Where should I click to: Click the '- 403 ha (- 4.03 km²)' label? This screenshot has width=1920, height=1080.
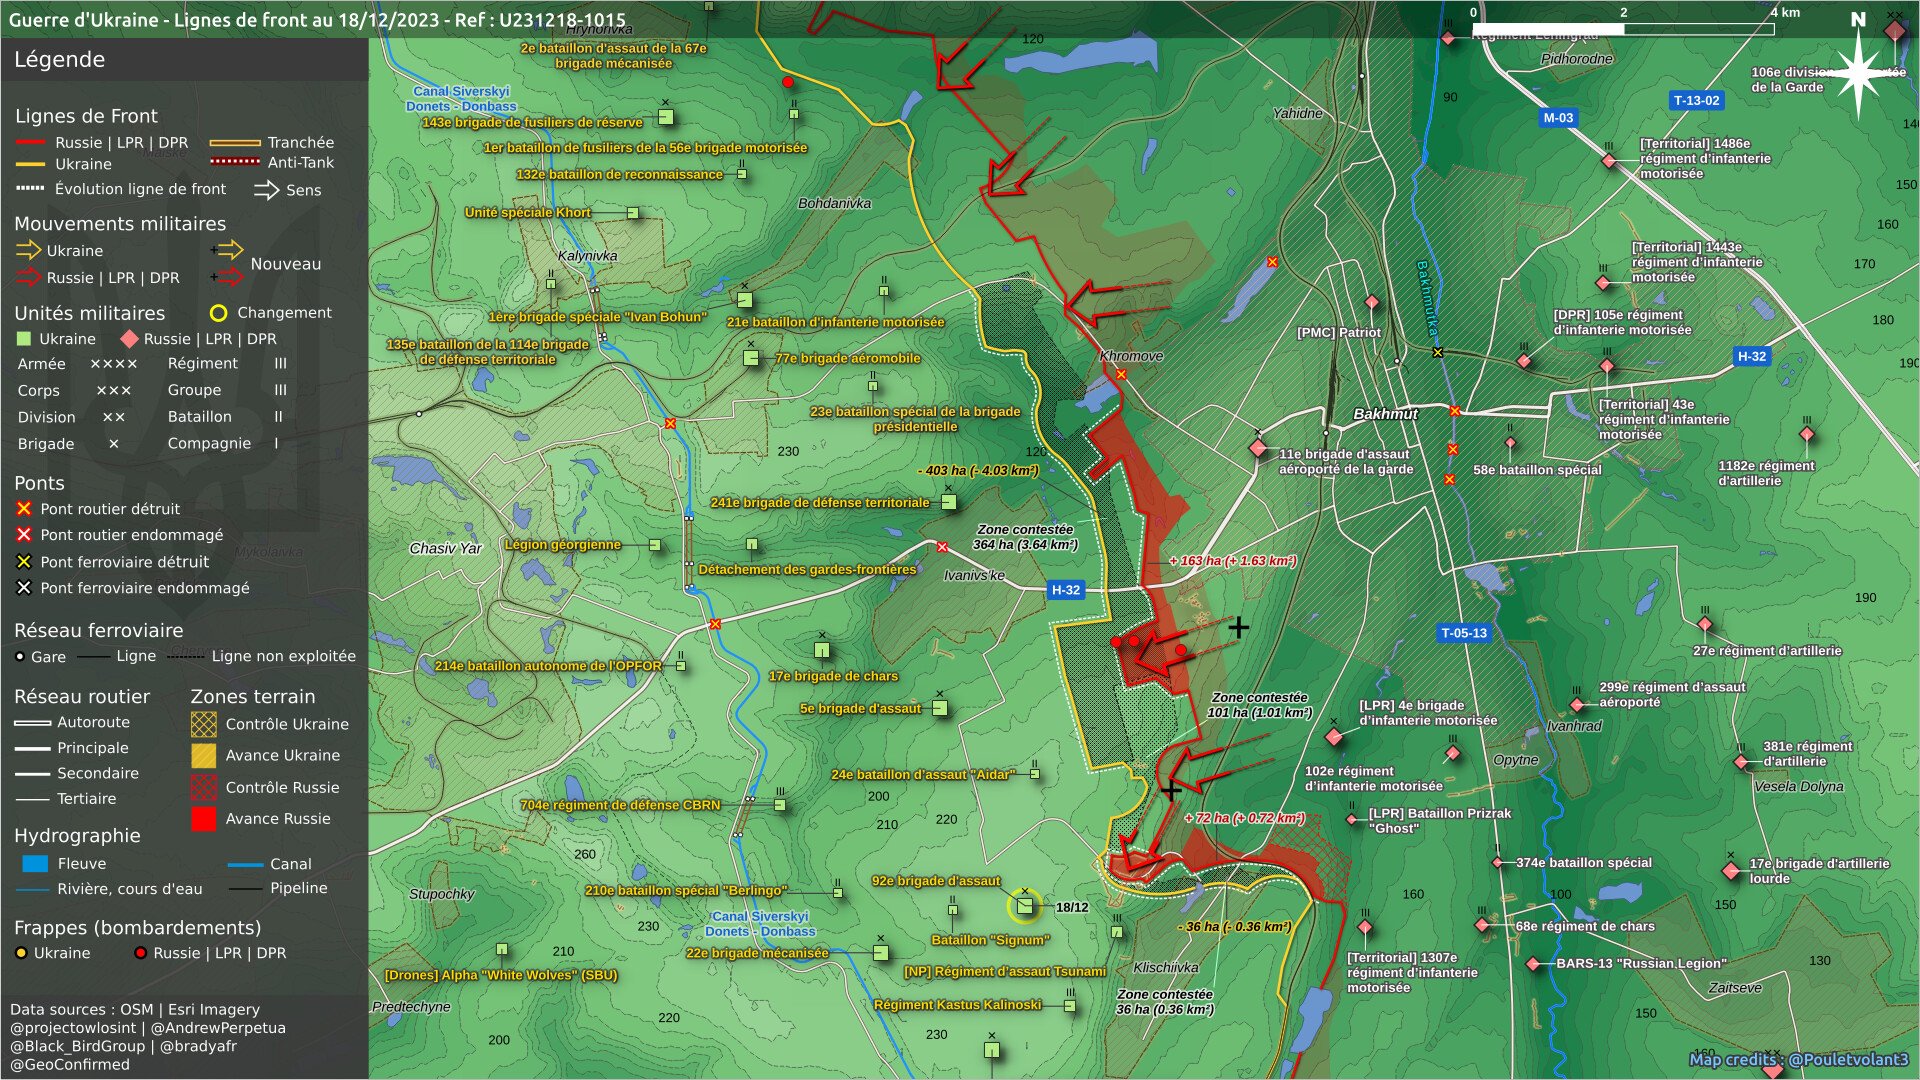[978, 470]
